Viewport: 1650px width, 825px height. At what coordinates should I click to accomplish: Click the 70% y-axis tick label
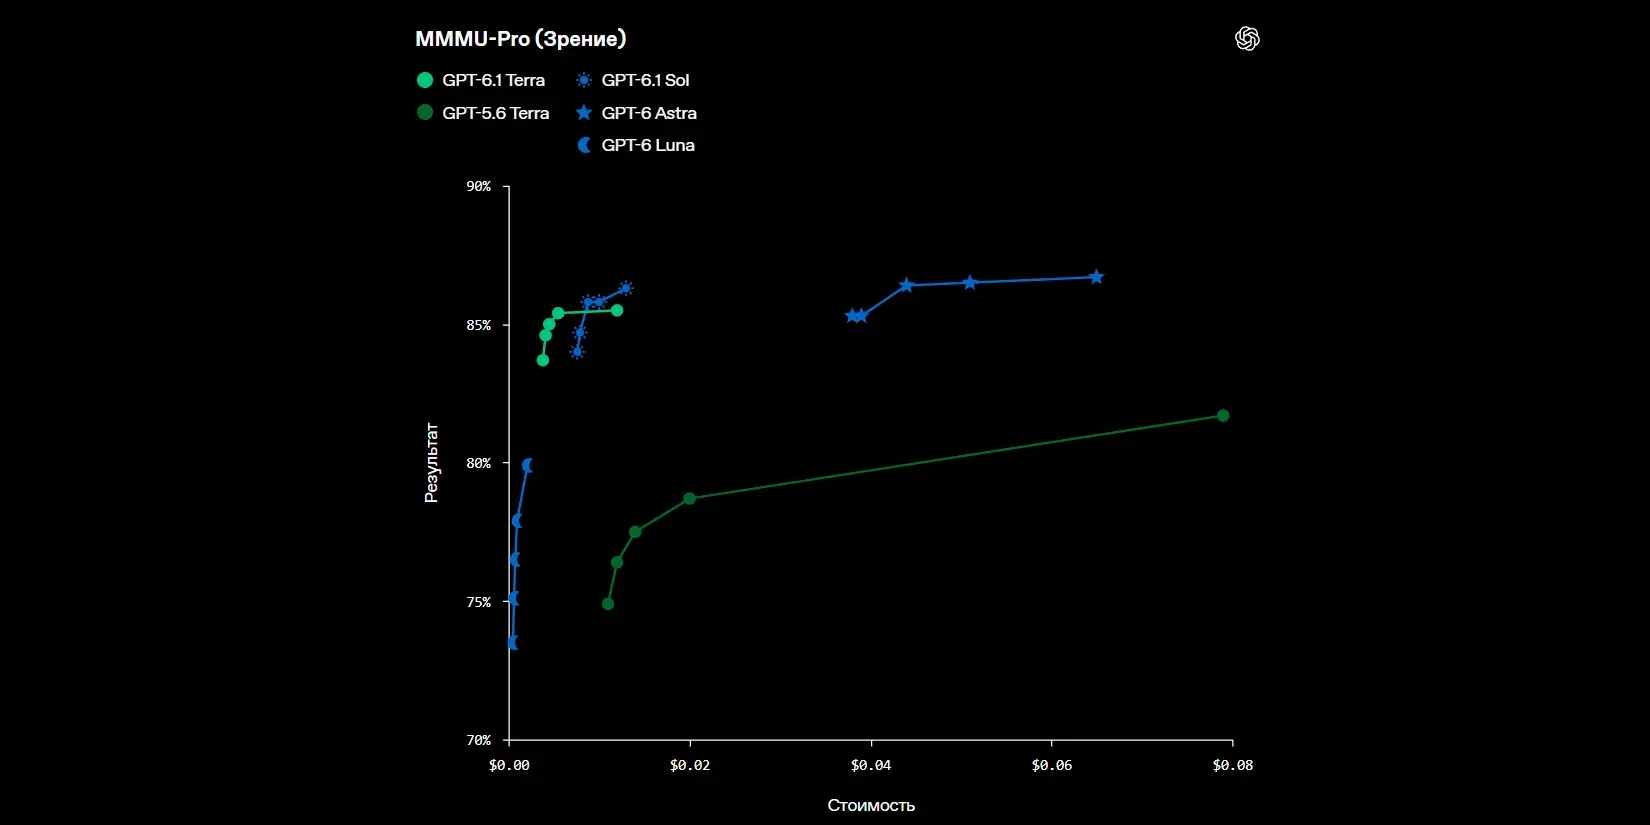click(479, 741)
